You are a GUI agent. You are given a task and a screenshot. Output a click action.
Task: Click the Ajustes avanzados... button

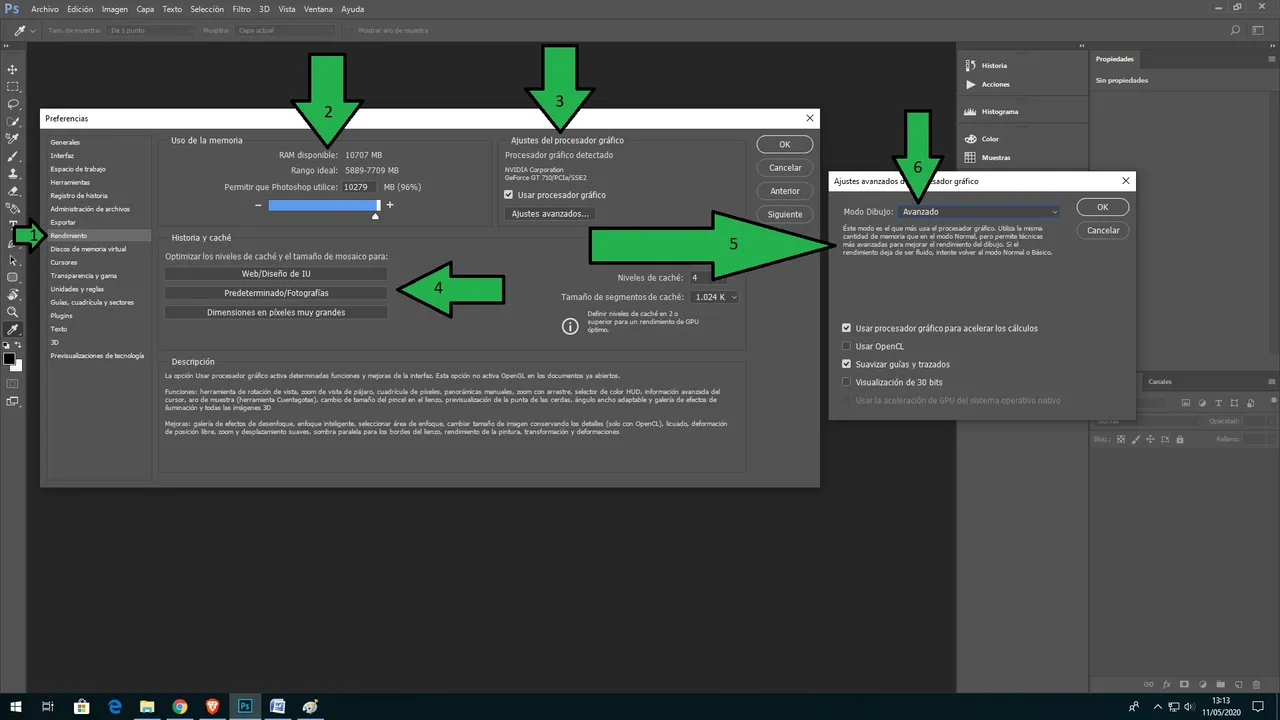550,214
